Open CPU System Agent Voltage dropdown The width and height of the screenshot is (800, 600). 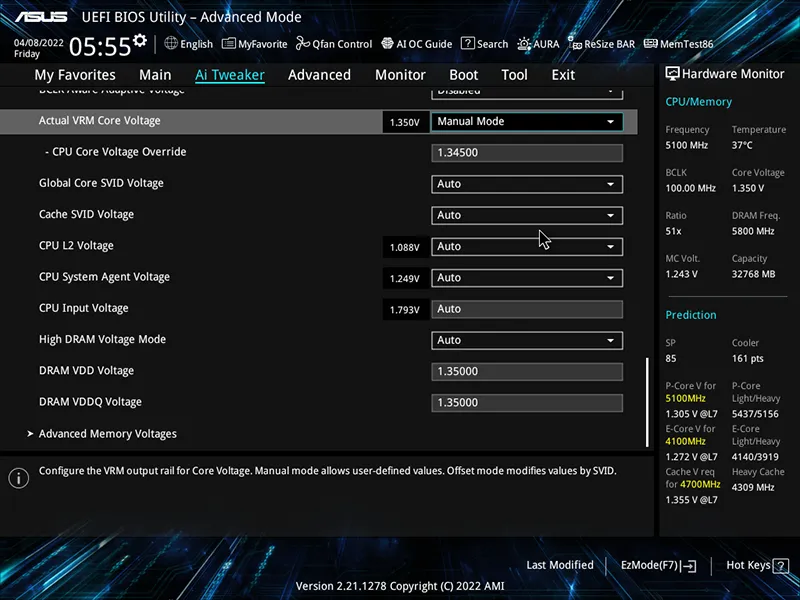[x=527, y=278]
